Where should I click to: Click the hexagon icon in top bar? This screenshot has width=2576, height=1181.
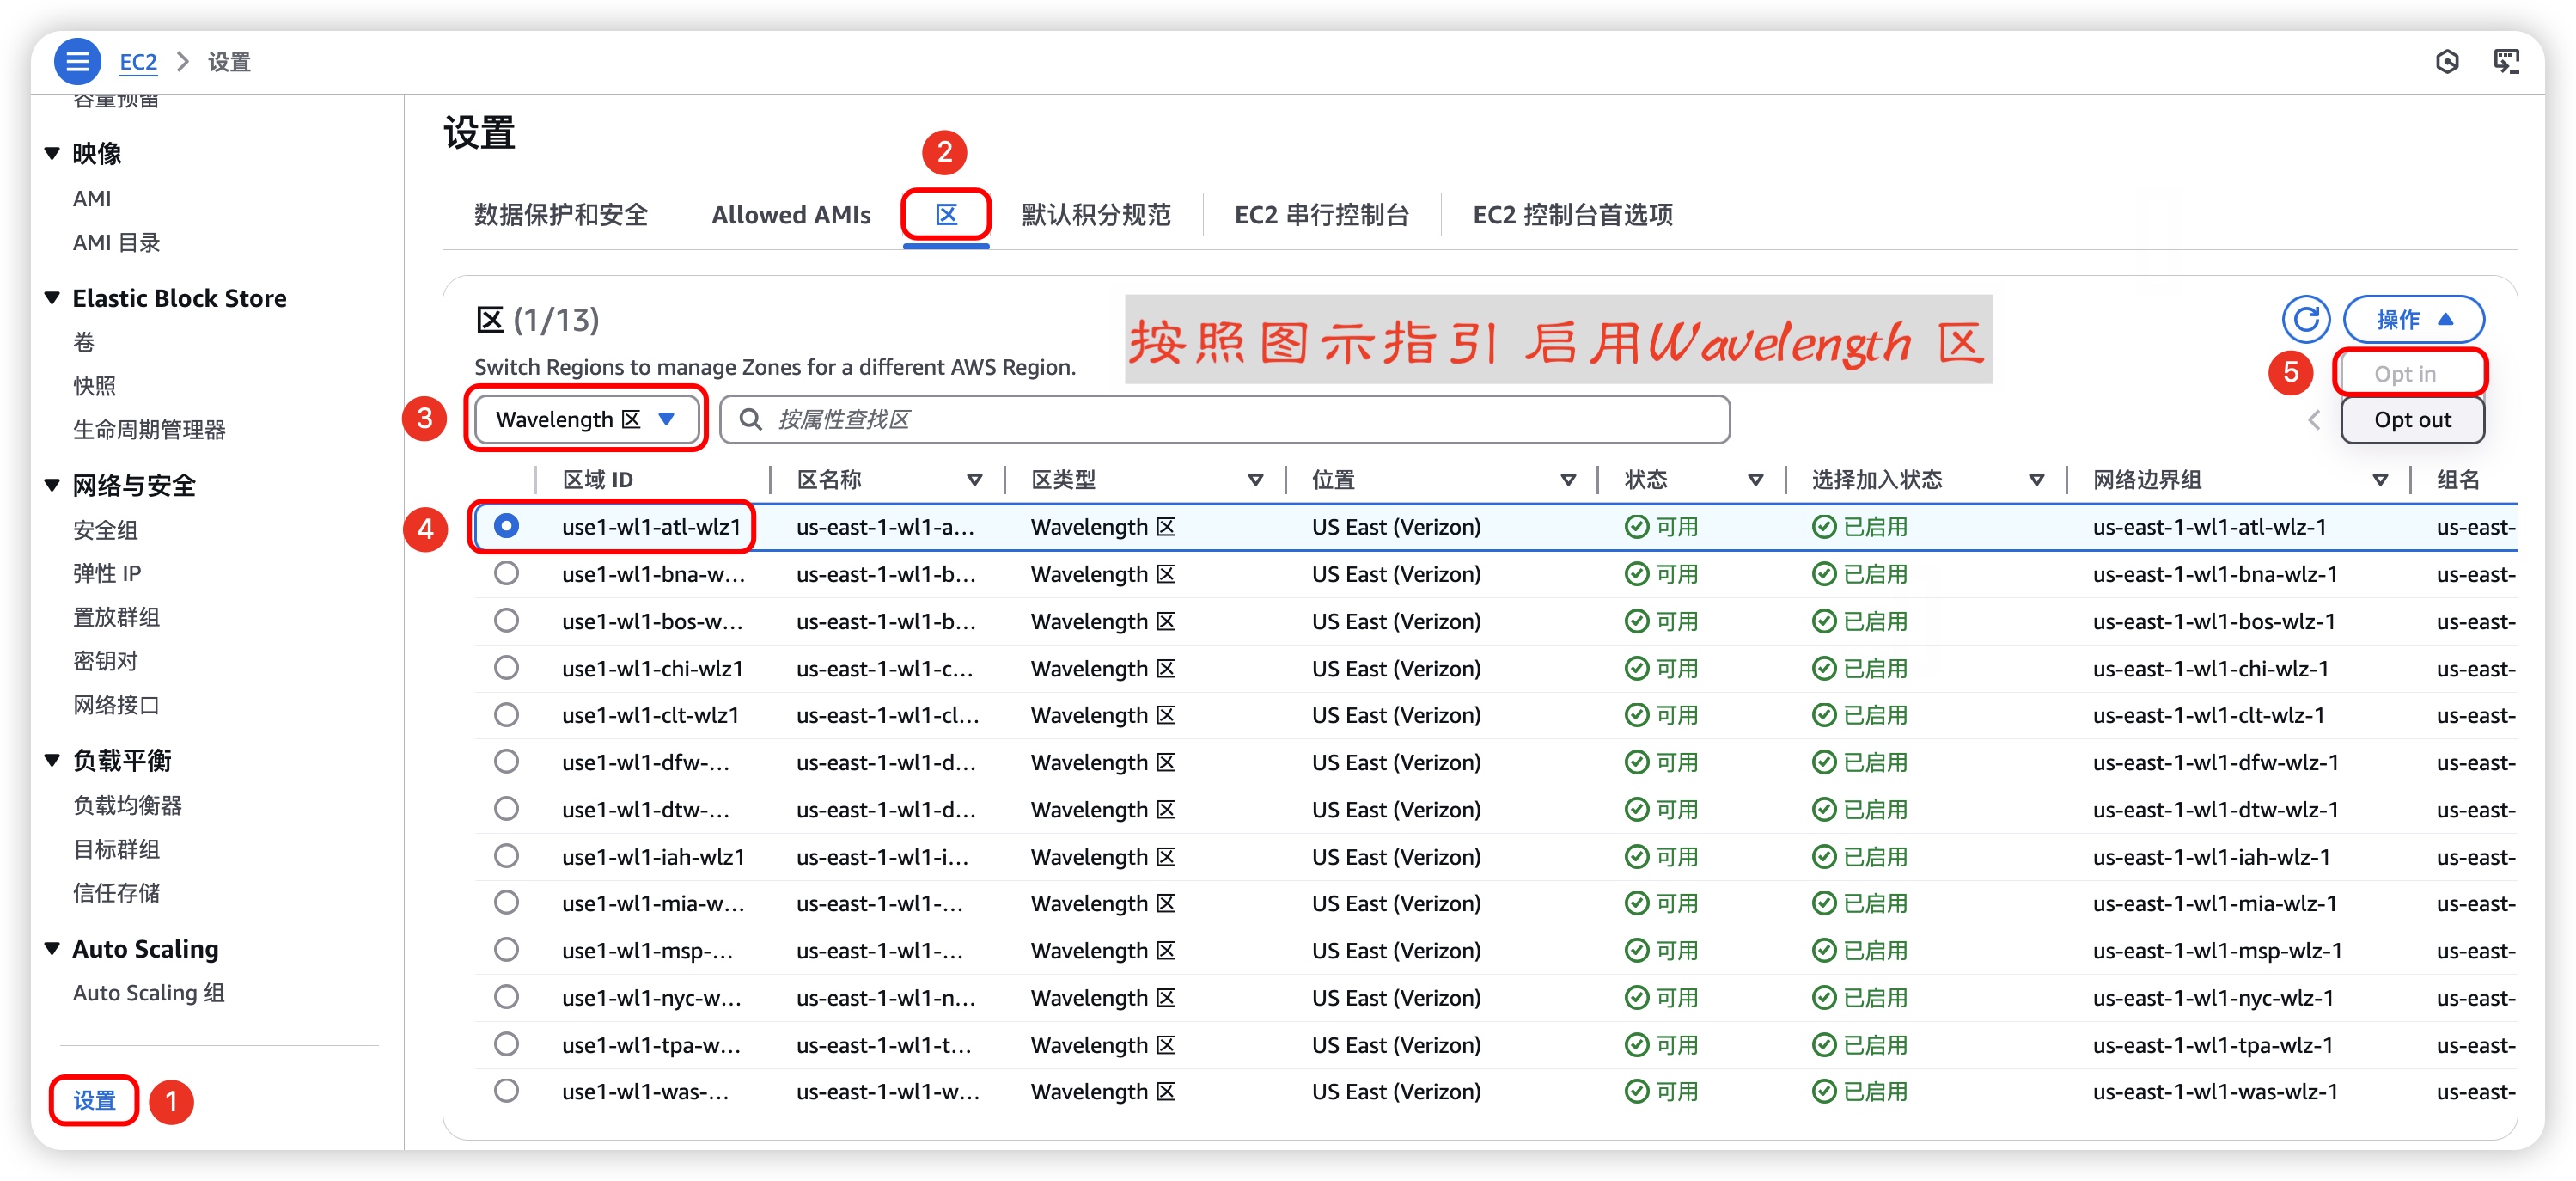tap(2447, 62)
